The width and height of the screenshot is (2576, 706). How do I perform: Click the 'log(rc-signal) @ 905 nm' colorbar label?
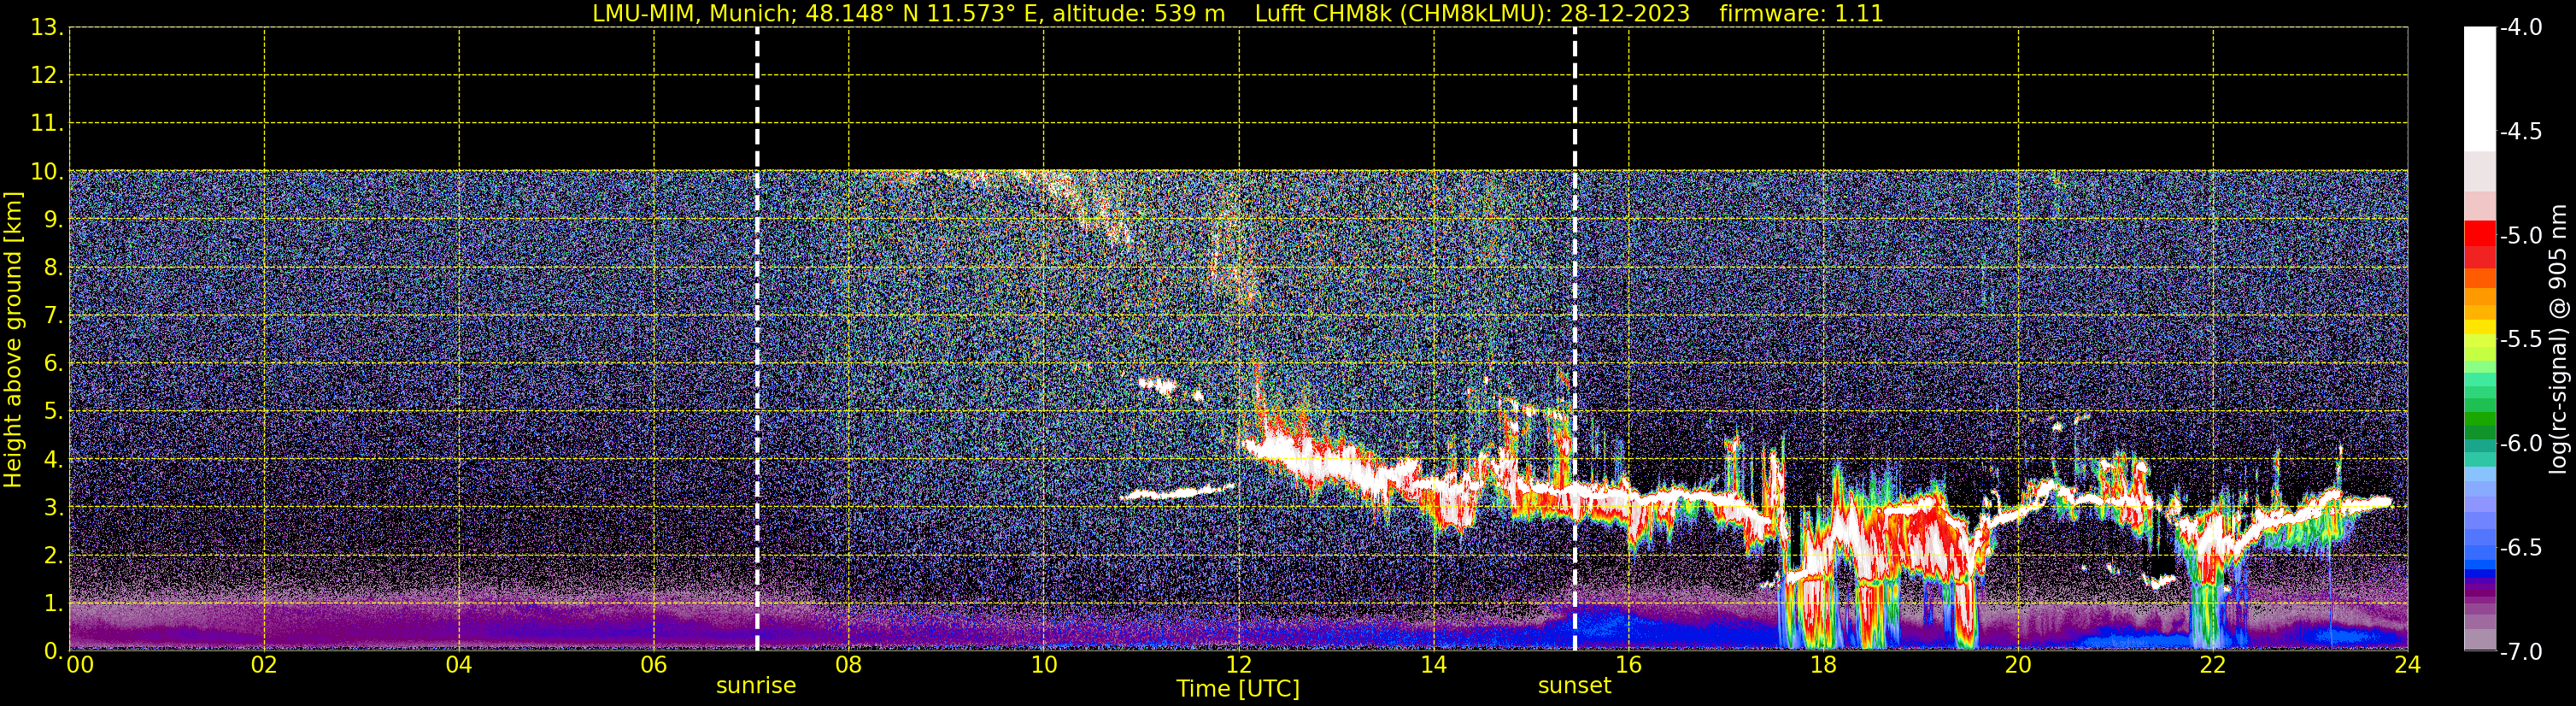pyautogui.click(x=2559, y=339)
